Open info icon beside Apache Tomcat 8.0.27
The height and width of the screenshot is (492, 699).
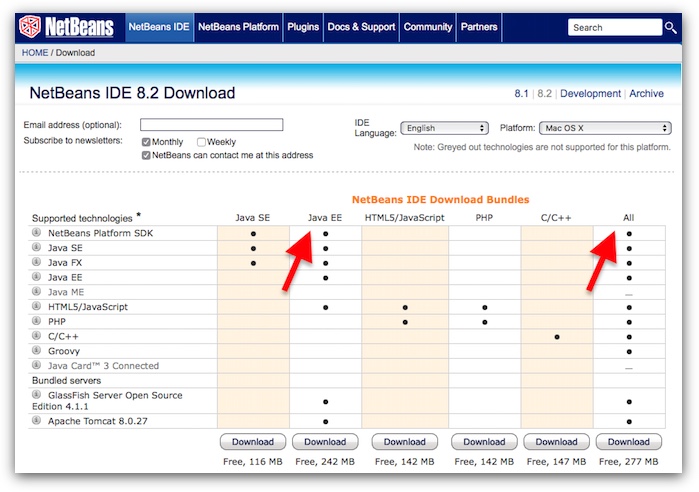(37, 420)
